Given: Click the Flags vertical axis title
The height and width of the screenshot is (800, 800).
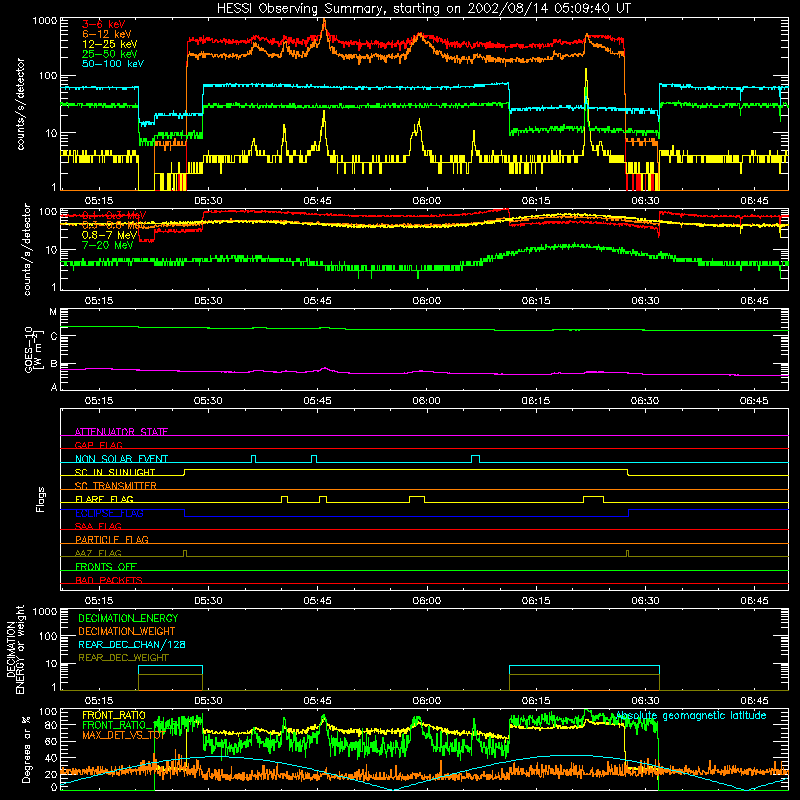Looking at the screenshot, I should pyautogui.click(x=40, y=500).
